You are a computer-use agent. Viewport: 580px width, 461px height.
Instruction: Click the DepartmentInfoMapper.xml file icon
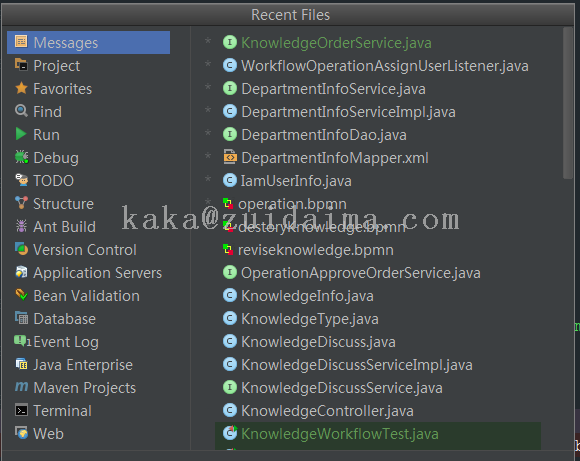(230, 157)
